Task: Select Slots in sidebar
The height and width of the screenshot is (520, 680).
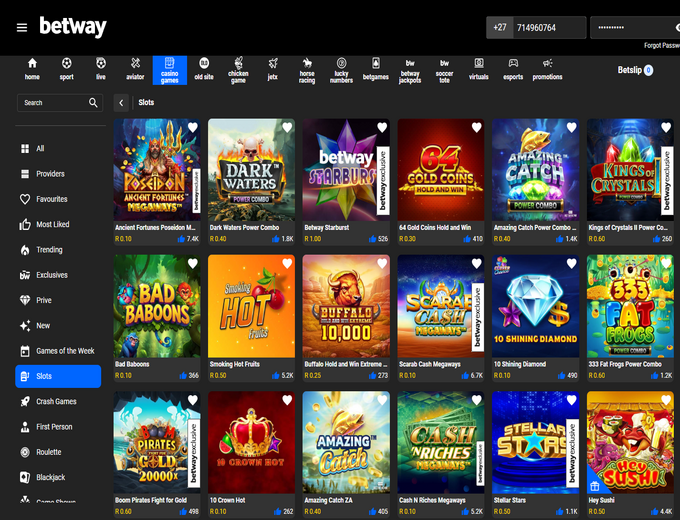Action: (x=58, y=376)
